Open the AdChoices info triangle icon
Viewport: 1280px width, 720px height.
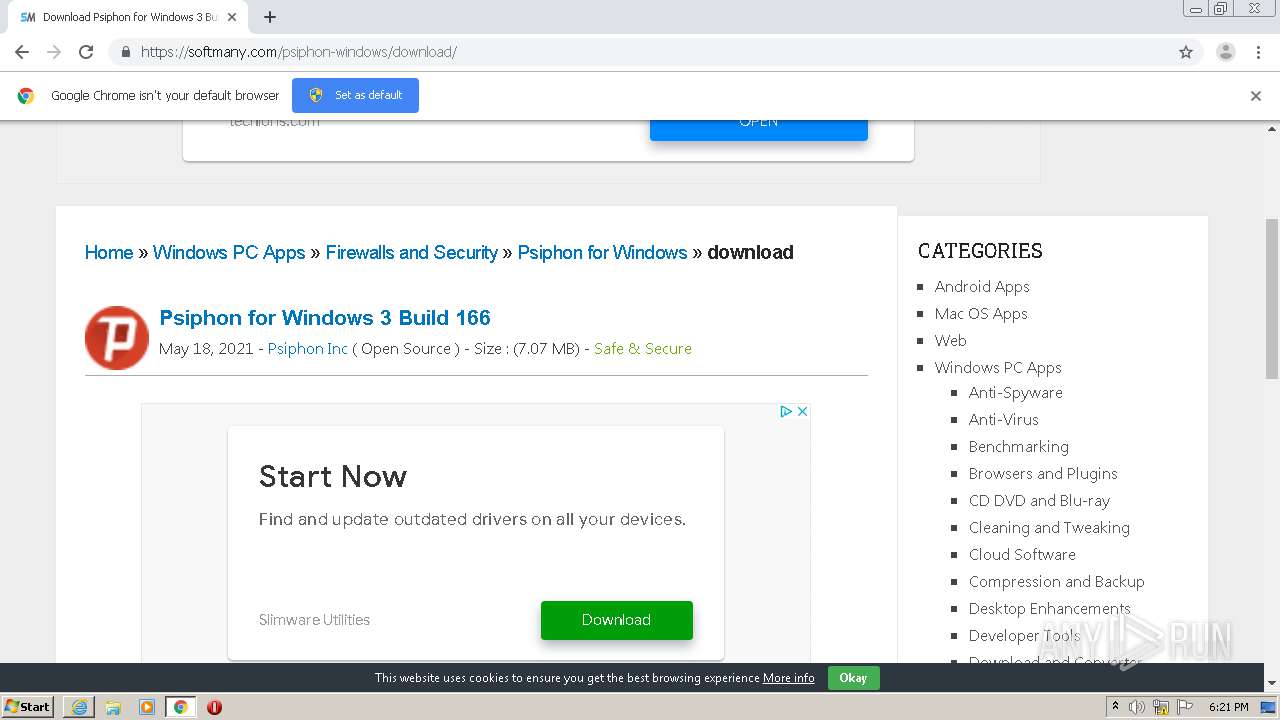click(x=786, y=411)
